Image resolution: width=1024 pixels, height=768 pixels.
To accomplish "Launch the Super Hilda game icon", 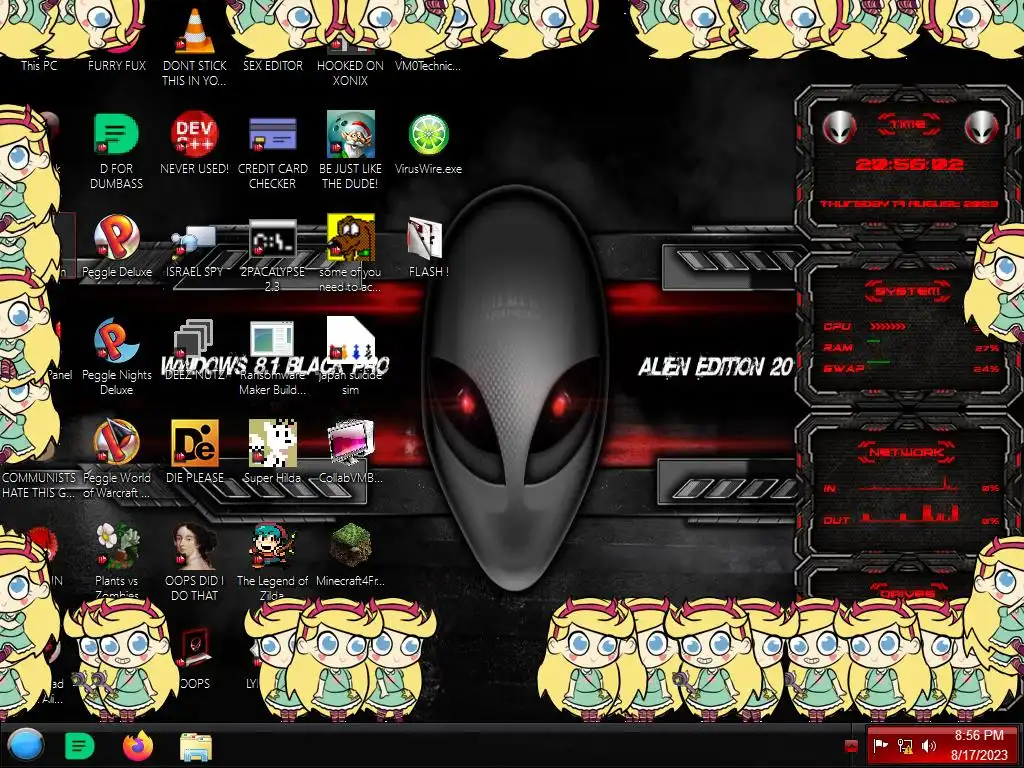I will 272,442.
